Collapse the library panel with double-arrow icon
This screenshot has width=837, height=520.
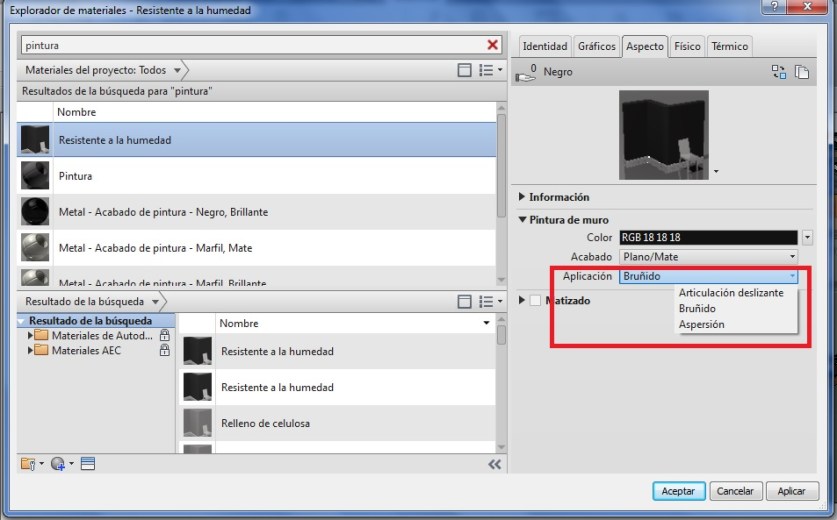pyautogui.click(x=494, y=464)
